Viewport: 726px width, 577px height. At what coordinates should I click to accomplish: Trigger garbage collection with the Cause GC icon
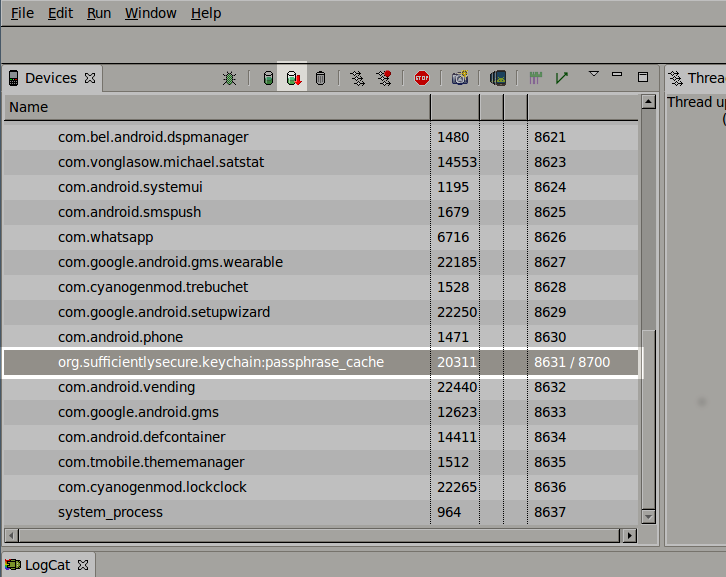(320, 78)
